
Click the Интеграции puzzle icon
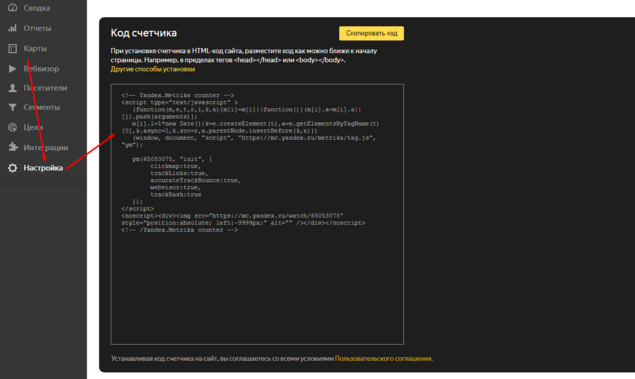tap(13, 147)
